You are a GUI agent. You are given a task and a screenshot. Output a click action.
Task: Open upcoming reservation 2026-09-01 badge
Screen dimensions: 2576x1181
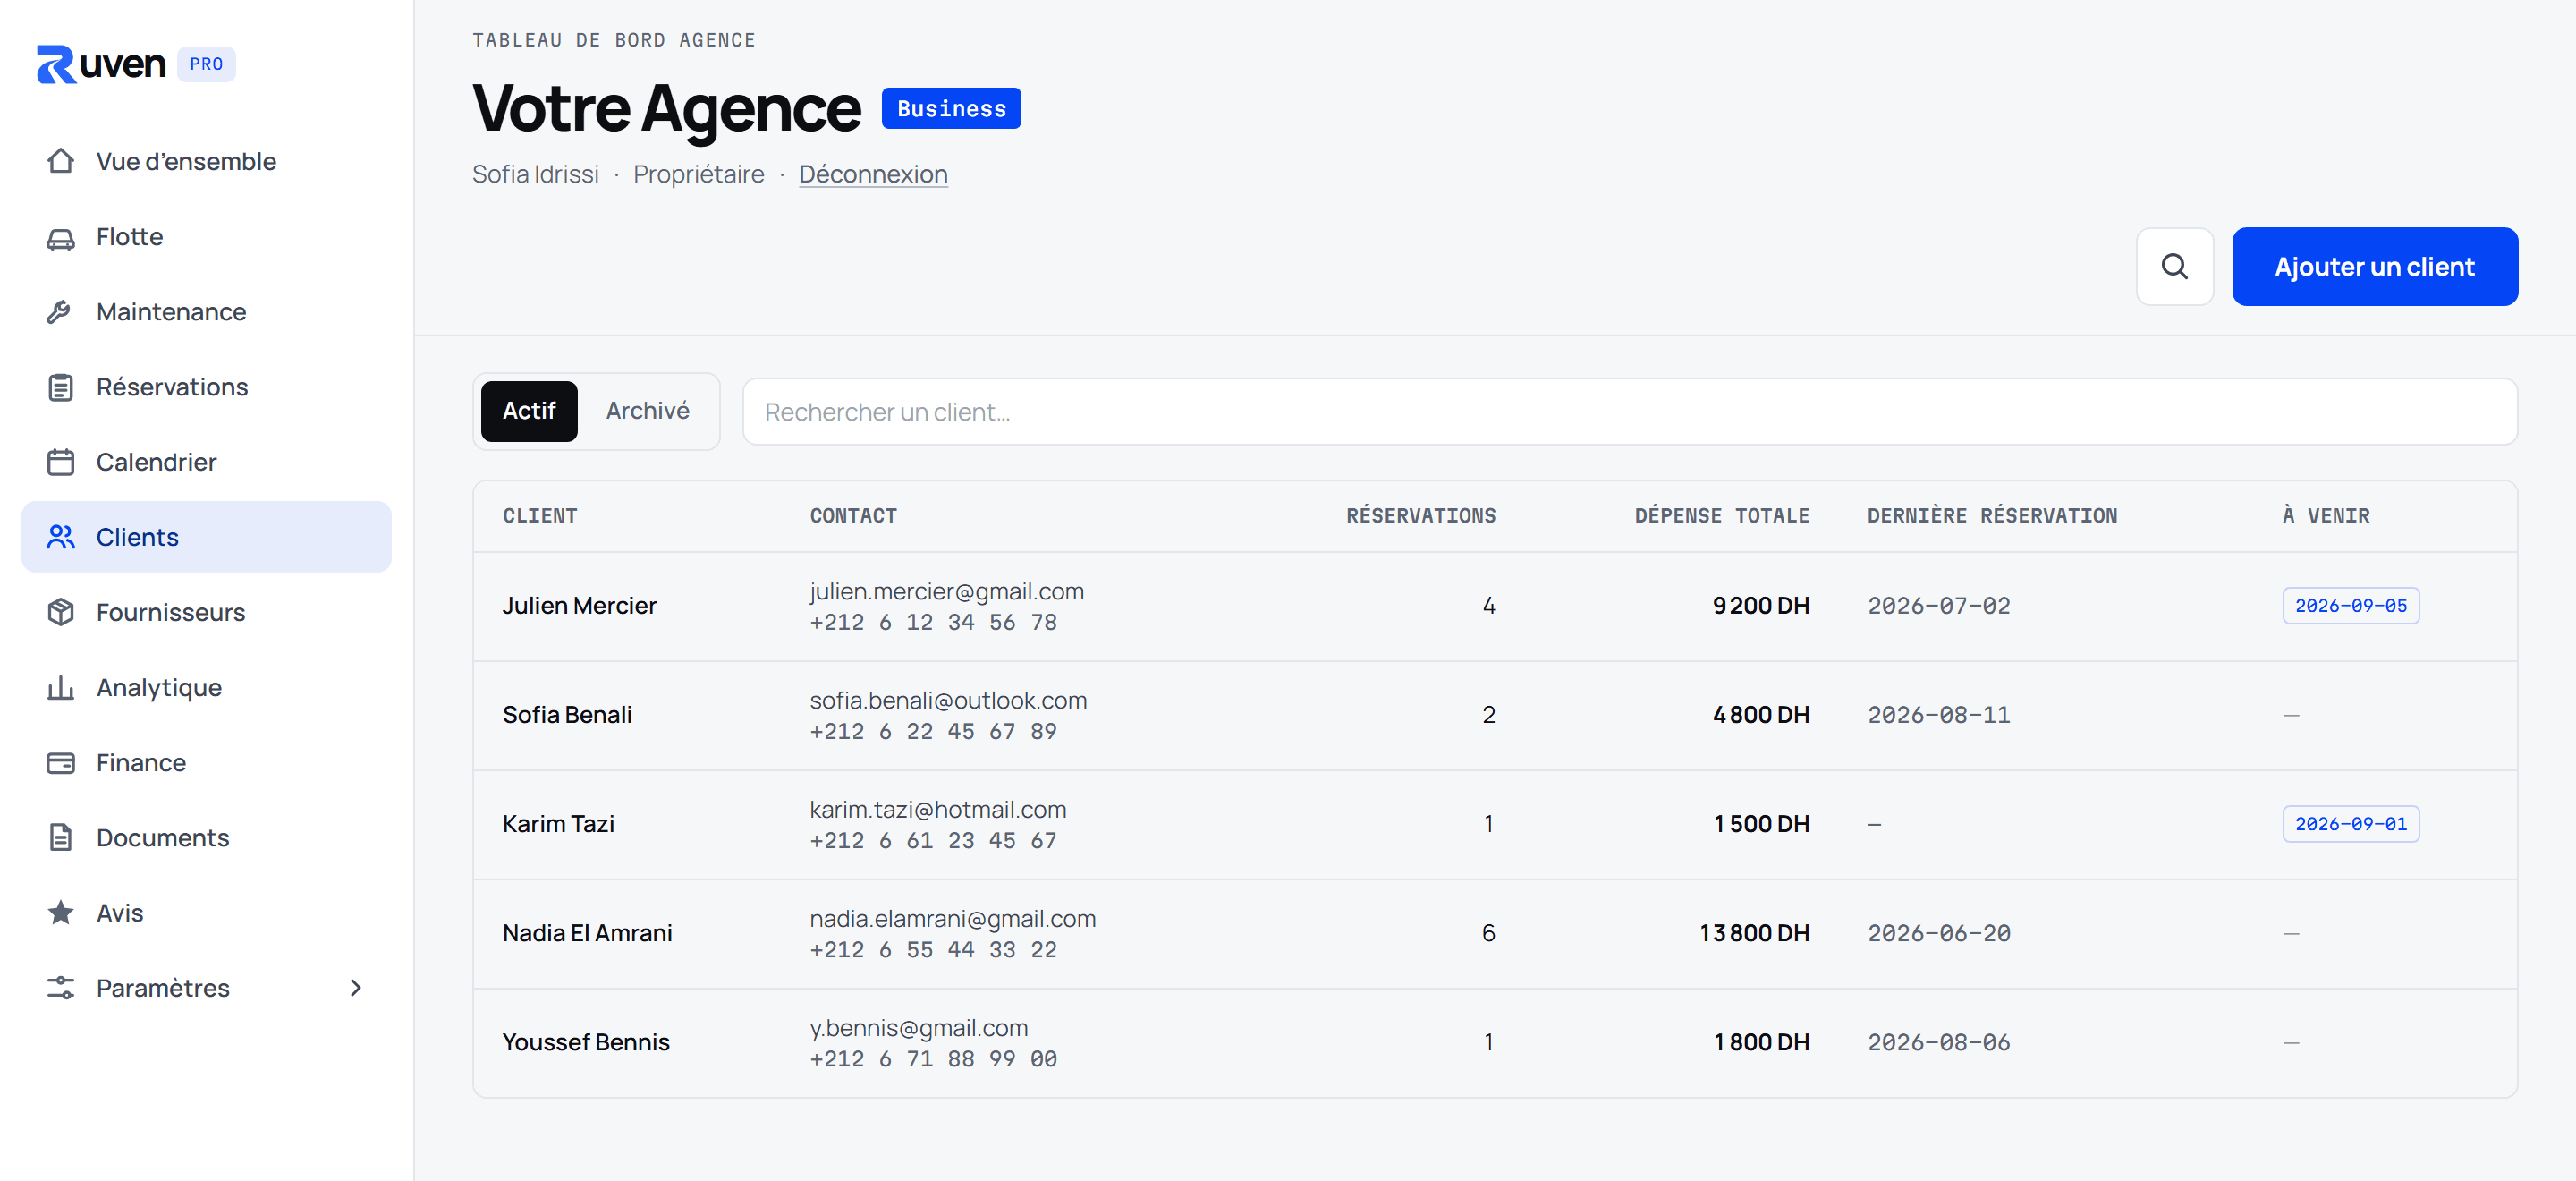point(2350,824)
